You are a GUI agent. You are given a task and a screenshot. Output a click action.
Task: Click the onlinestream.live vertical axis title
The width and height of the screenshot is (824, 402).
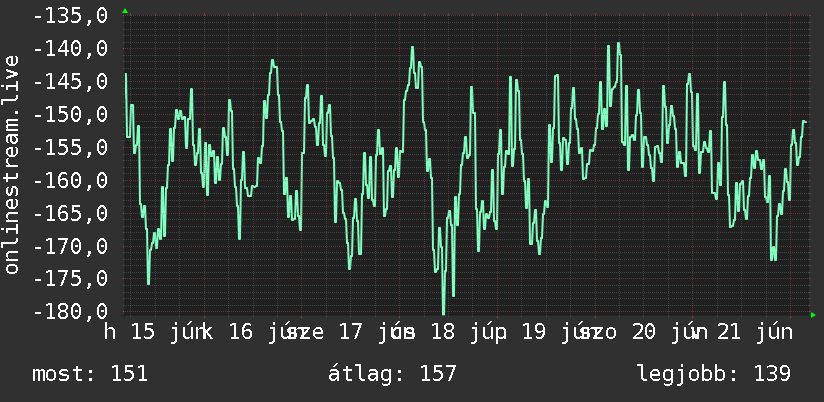point(12,164)
